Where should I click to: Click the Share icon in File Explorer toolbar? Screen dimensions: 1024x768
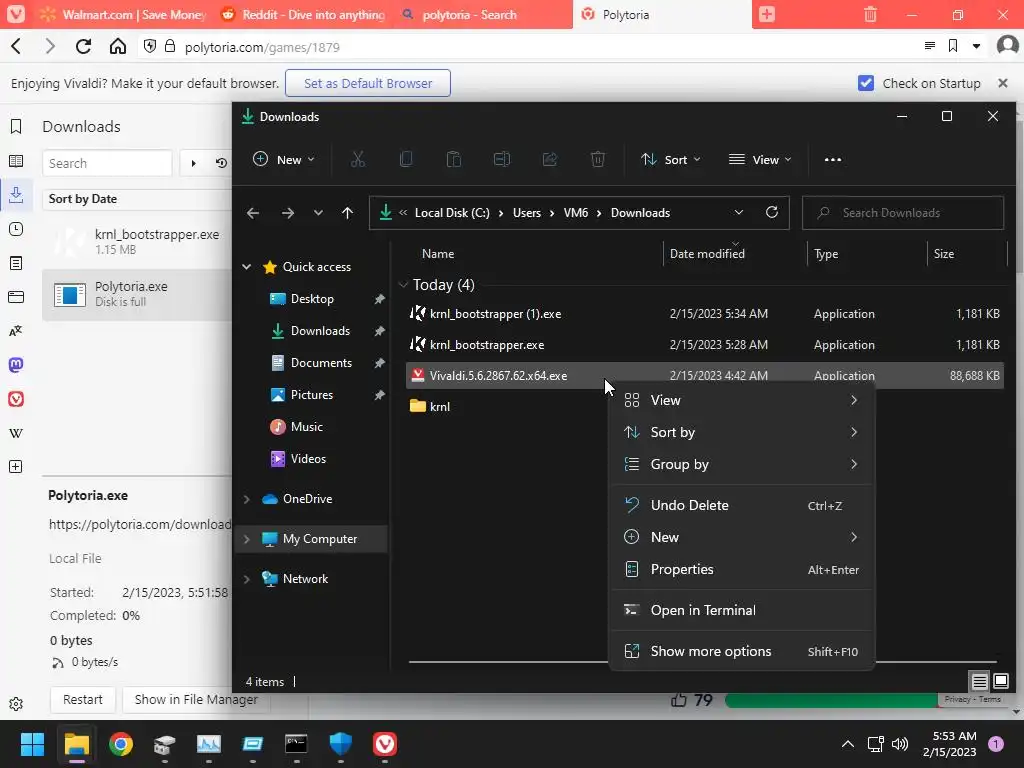(550, 159)
